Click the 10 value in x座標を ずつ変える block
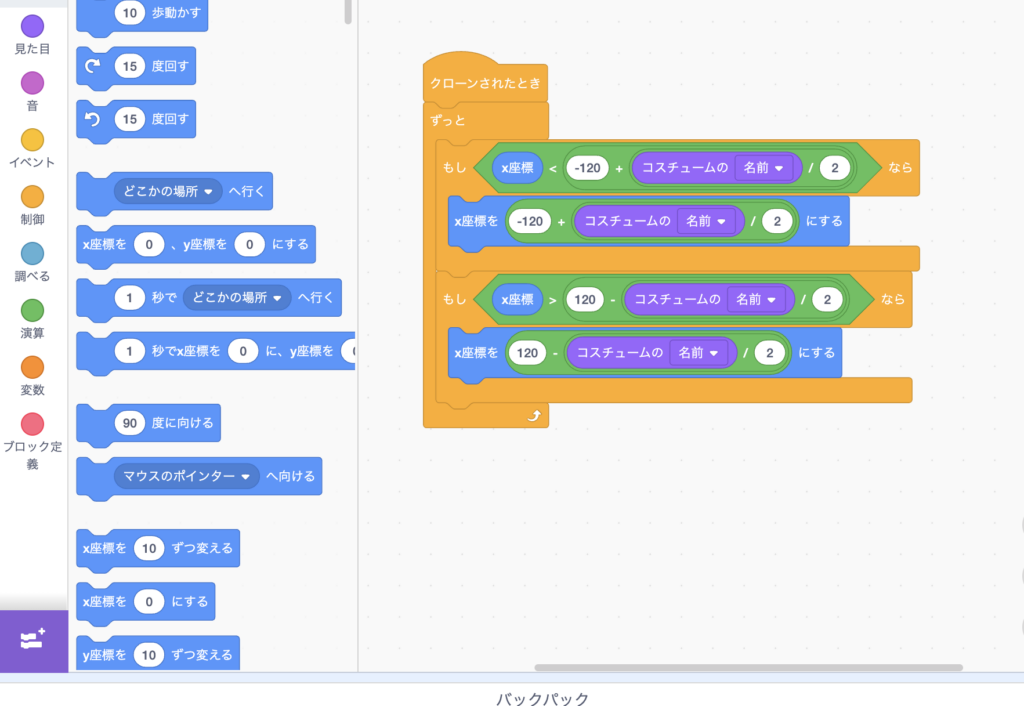 [x=149, y=548]
